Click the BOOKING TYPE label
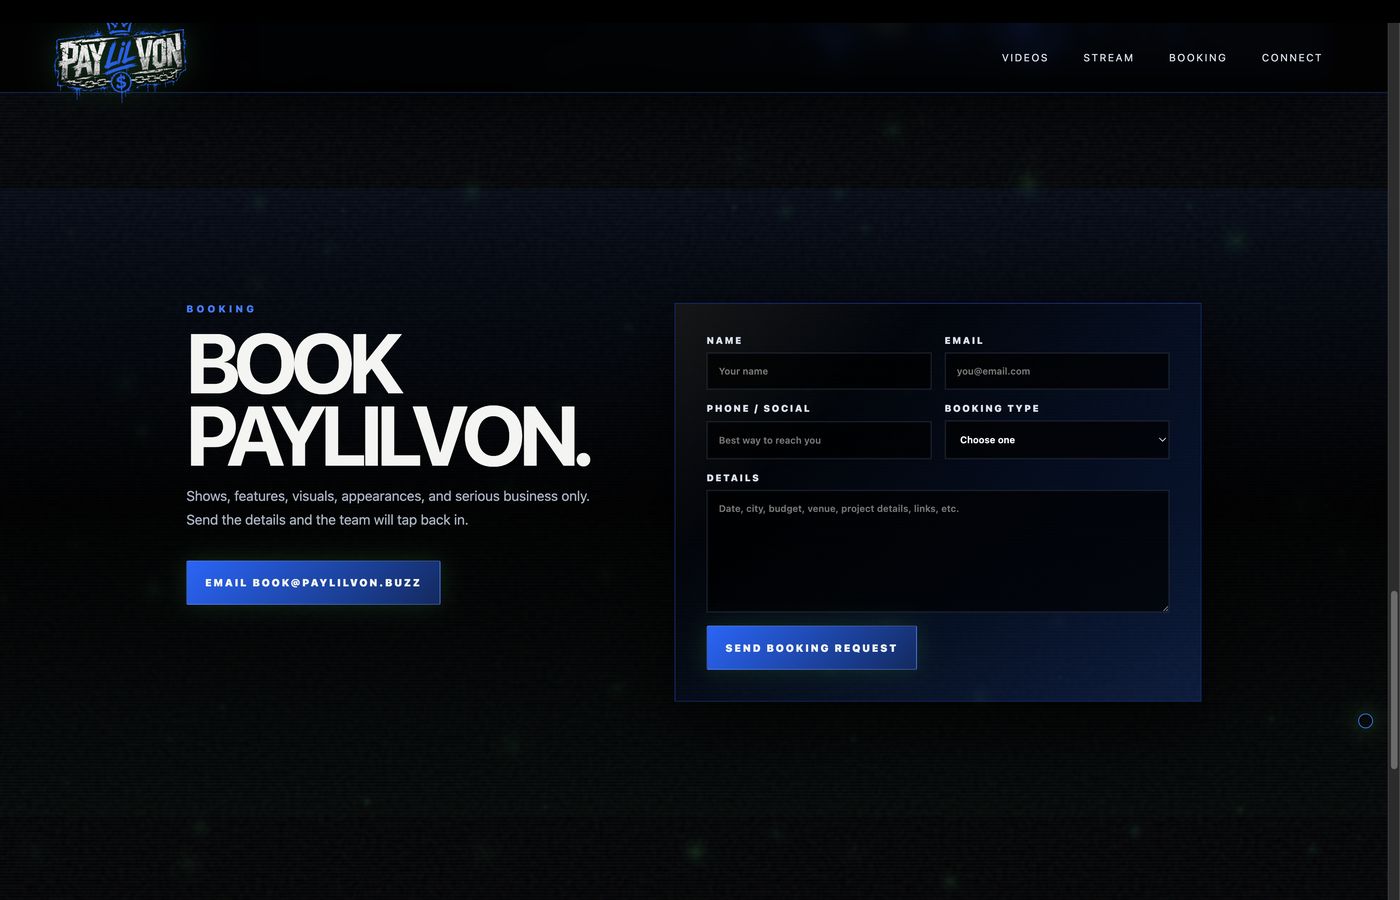This screenshot has height=900, width=1400. (992, 409)
